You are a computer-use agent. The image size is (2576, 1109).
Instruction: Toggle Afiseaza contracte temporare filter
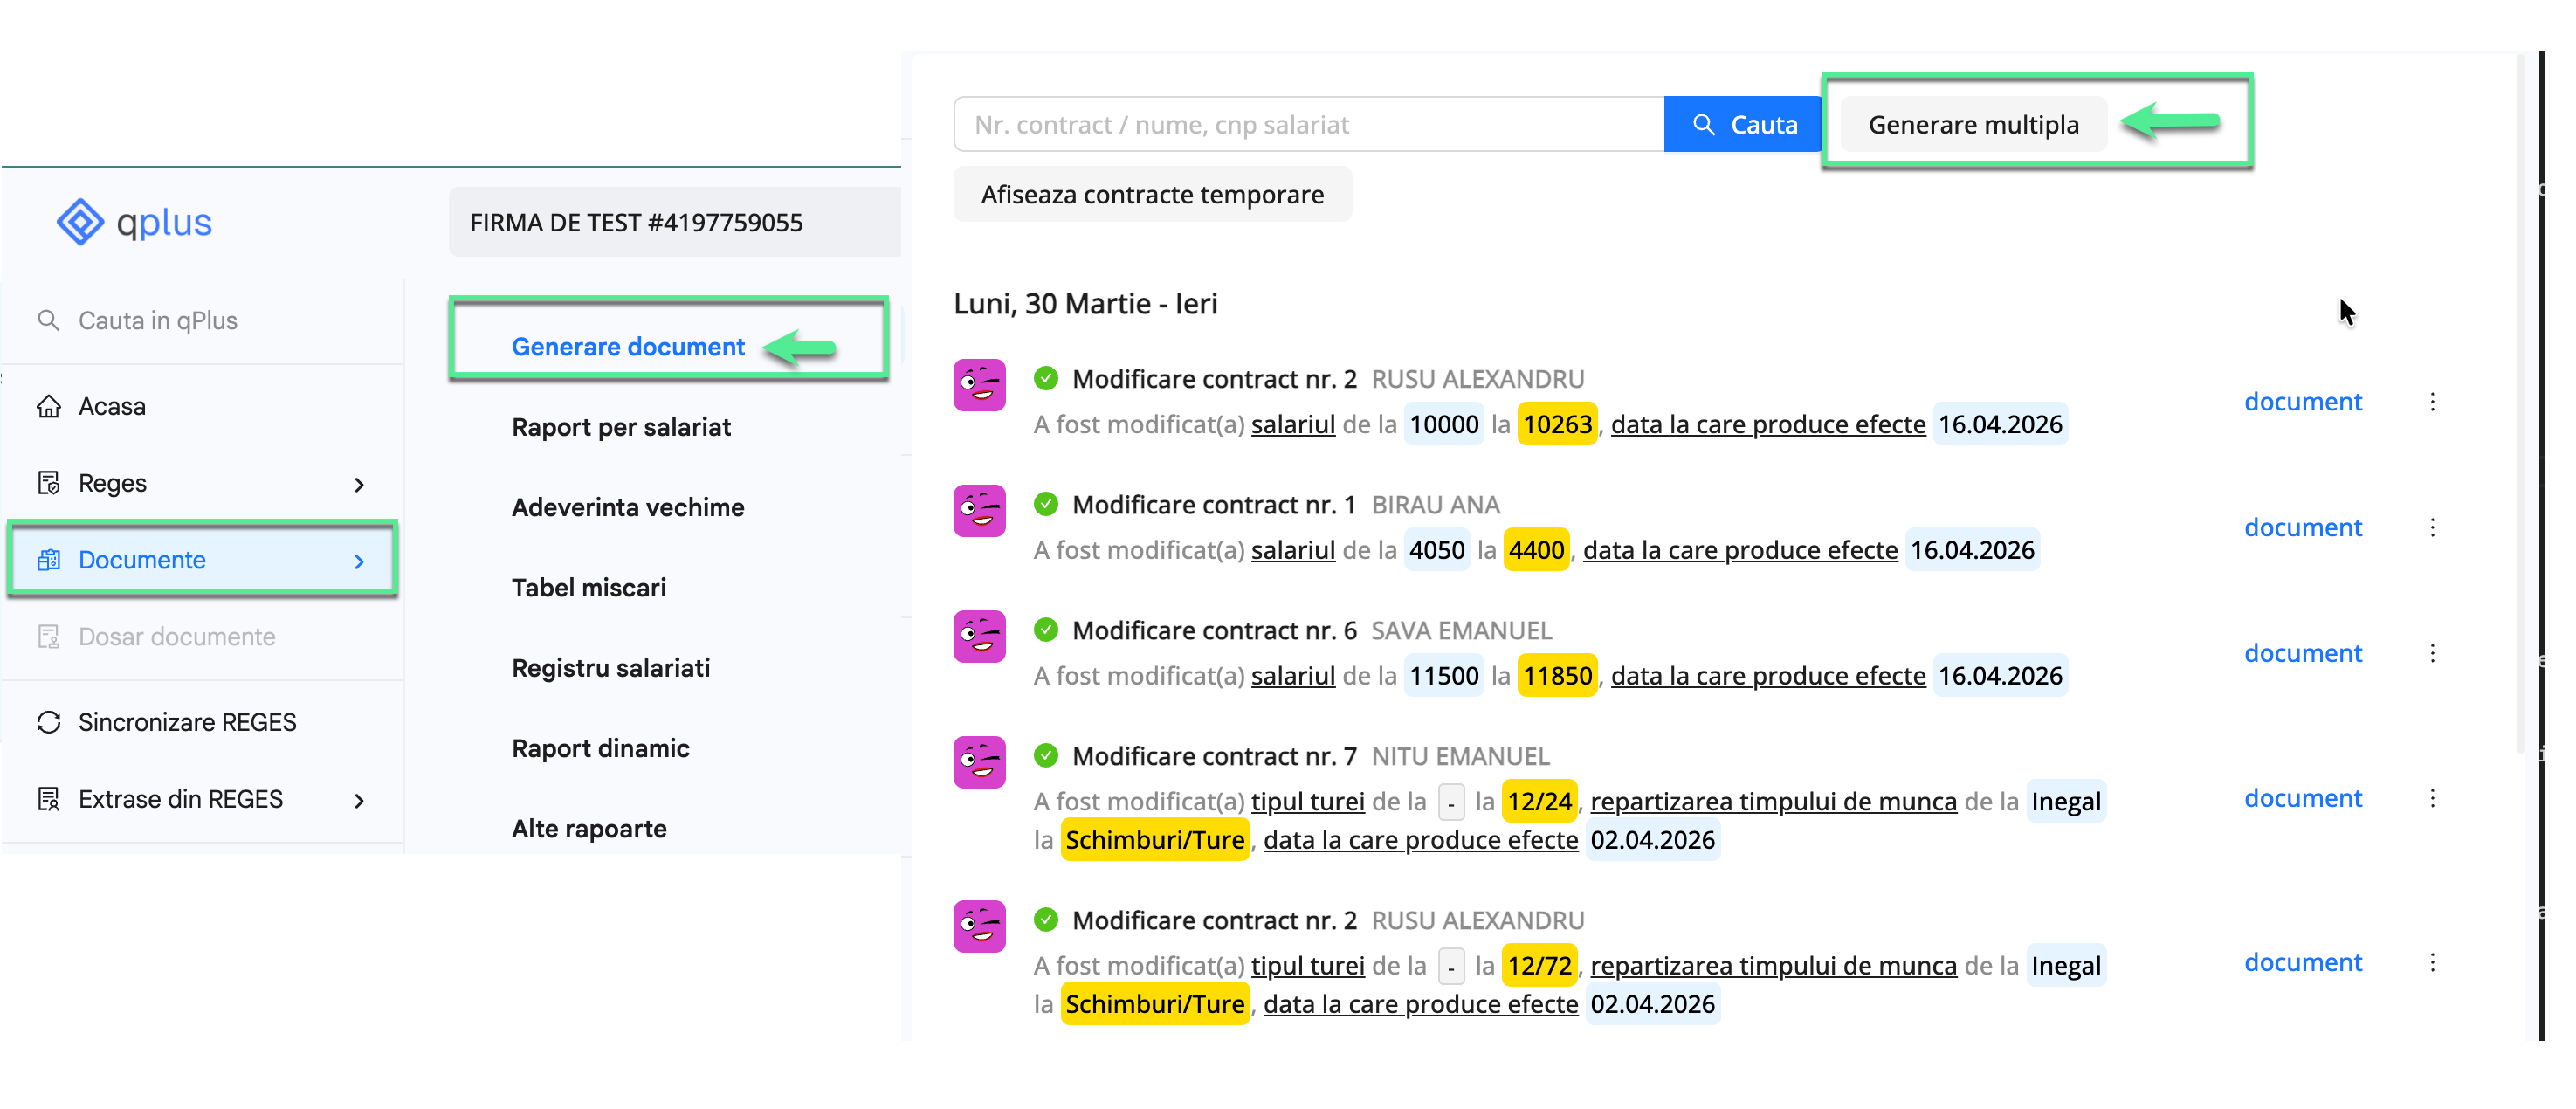pyautogui.click(x=1152, y=194)
